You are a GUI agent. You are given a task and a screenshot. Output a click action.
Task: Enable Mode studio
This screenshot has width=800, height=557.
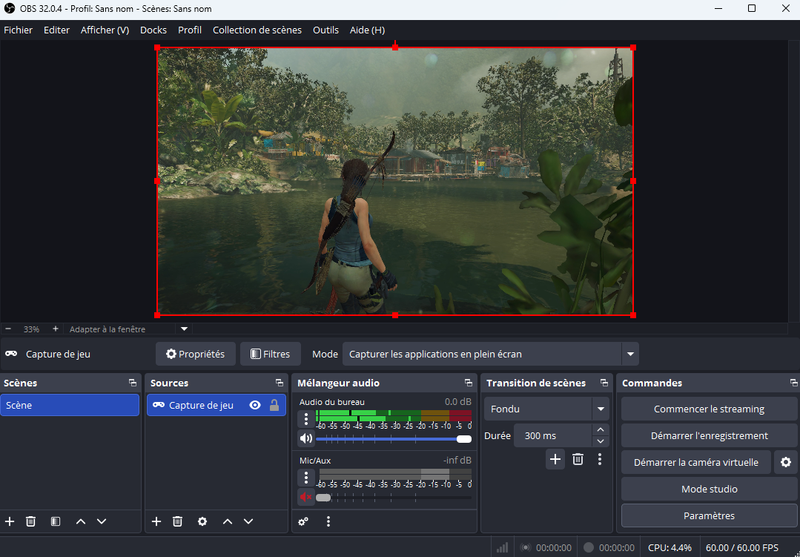click(709, 489)
